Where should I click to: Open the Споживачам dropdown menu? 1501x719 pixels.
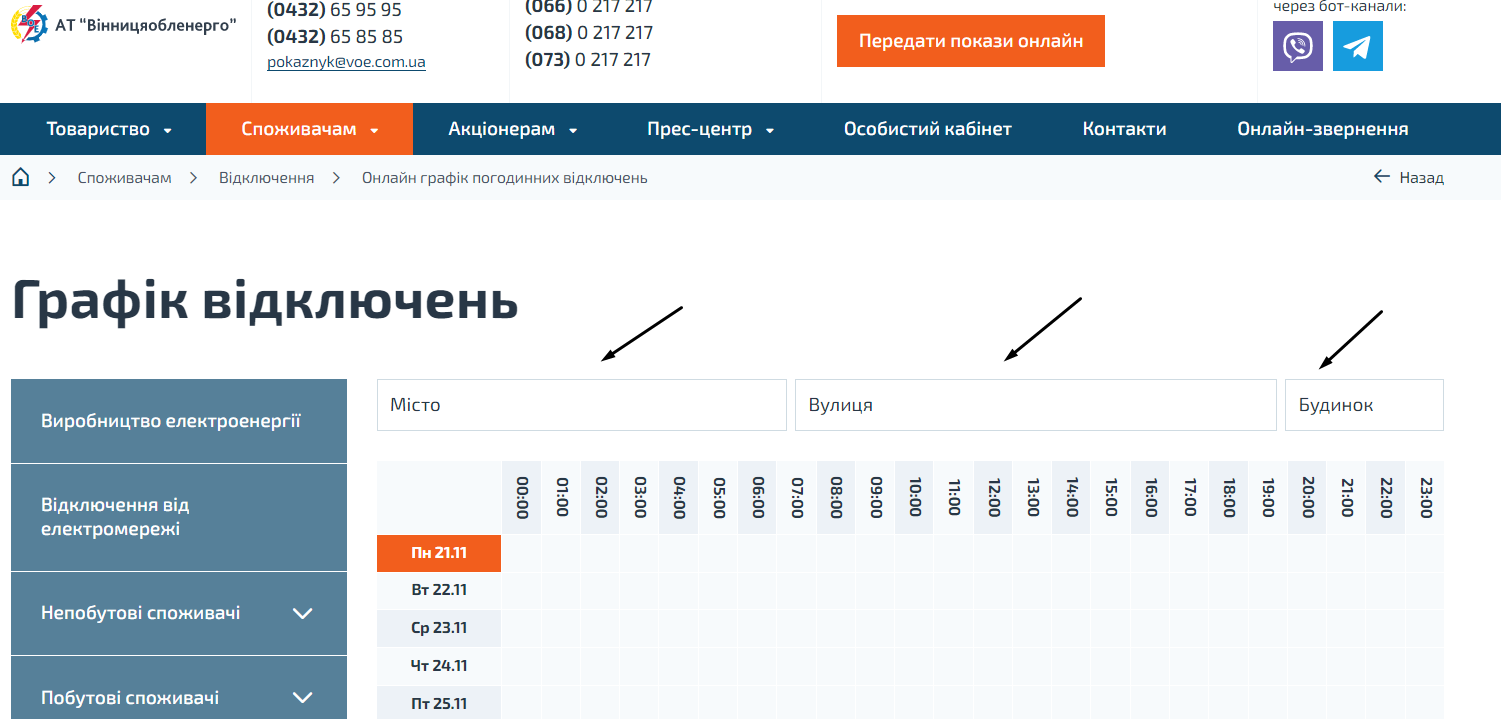pos(300,128)
